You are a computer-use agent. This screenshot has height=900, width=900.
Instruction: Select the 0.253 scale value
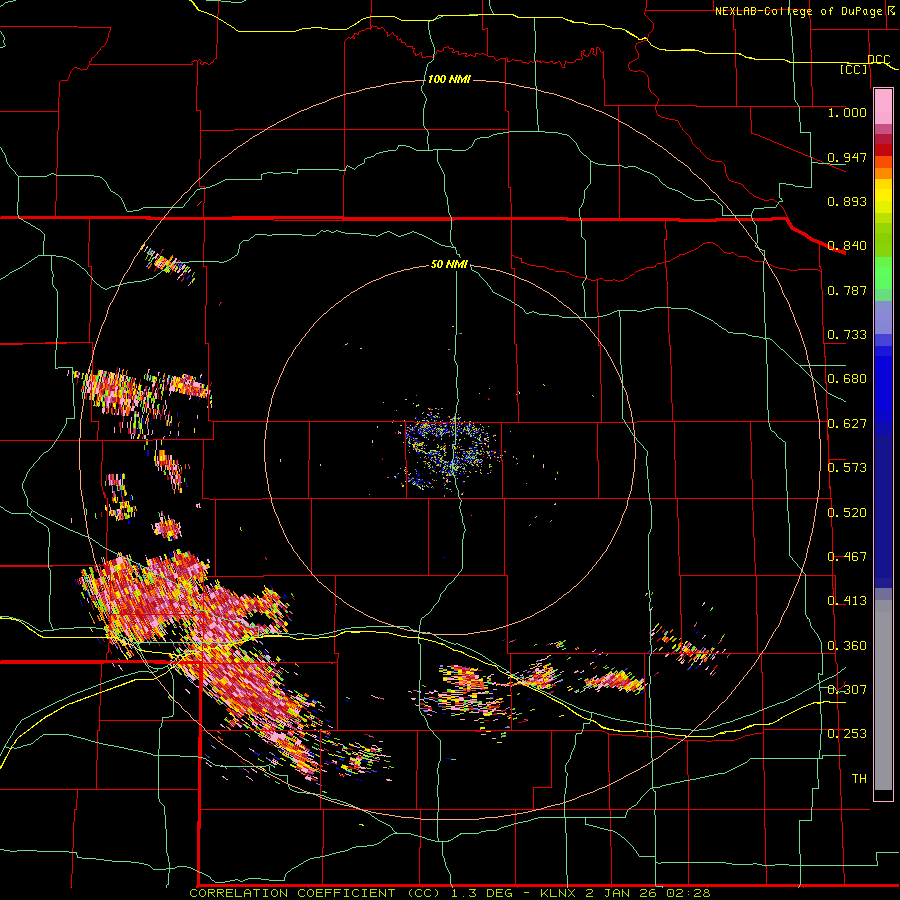(x=847, y=734)
